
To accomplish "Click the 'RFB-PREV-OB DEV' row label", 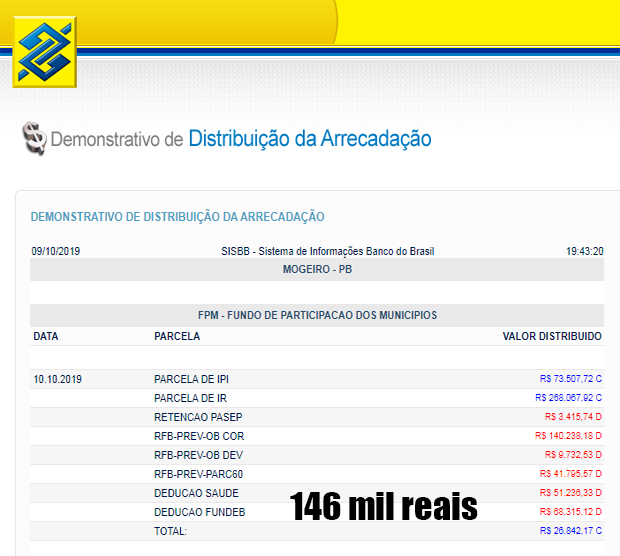I will [198, 455].
